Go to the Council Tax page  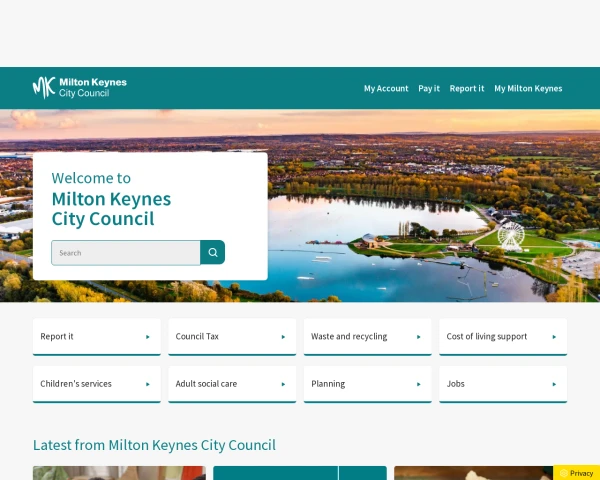tap(232, 336)
